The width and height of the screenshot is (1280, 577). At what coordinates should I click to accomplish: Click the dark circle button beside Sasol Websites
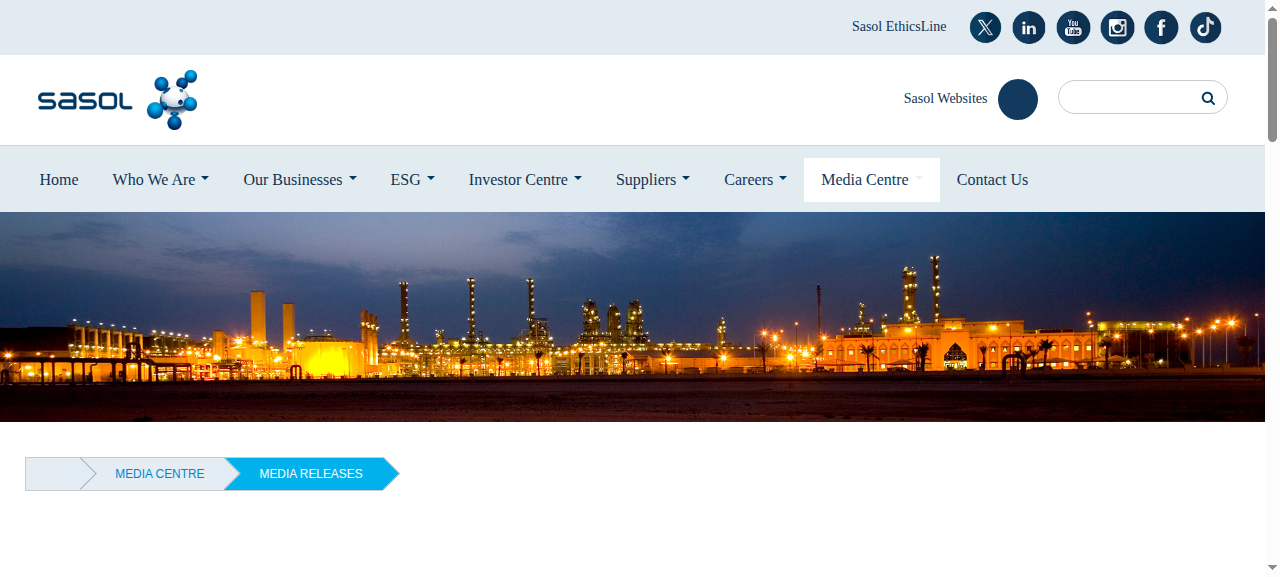(x=1018, y=99)
